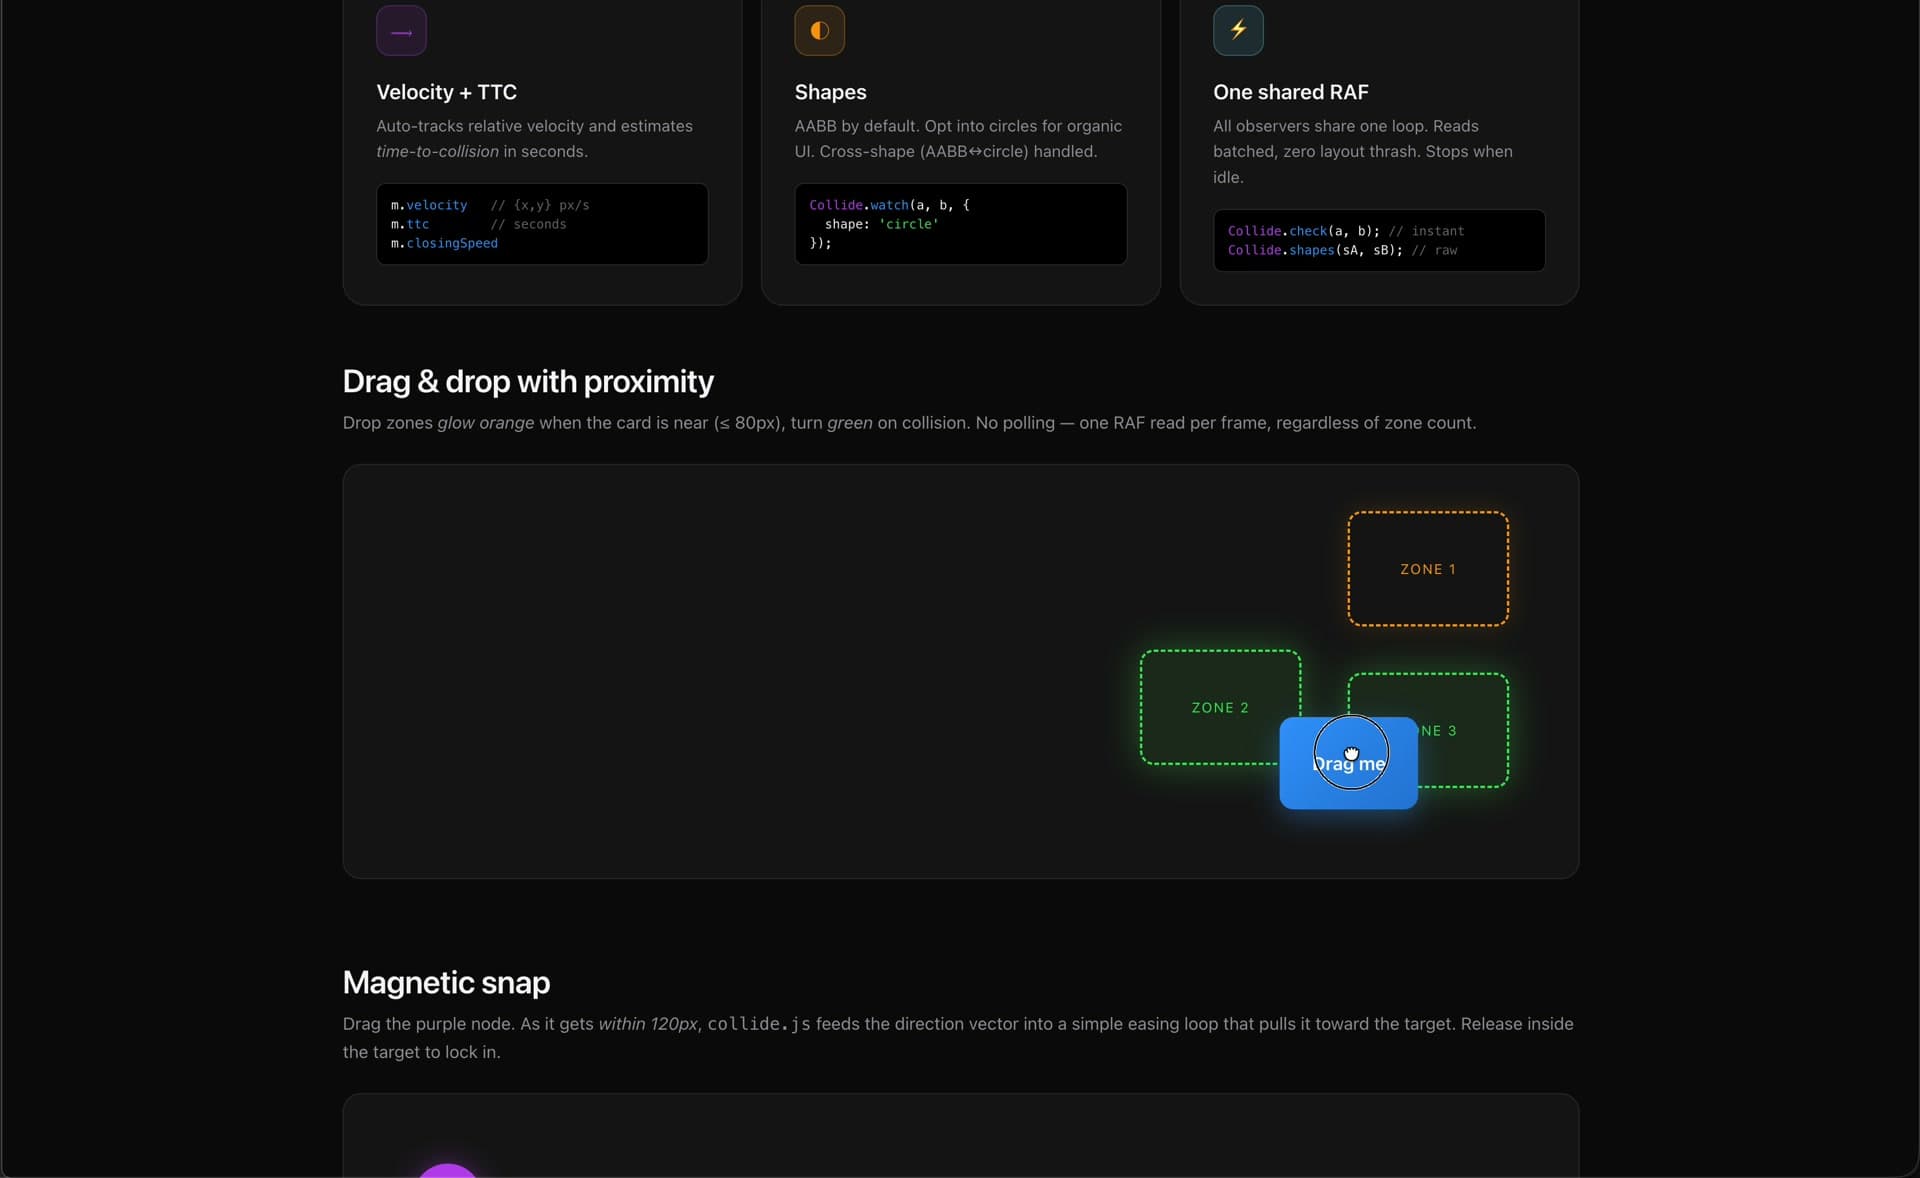Click the m.velocity code snippet block
This screenshot has height=1178, width=1920.
tap(541, 224)
